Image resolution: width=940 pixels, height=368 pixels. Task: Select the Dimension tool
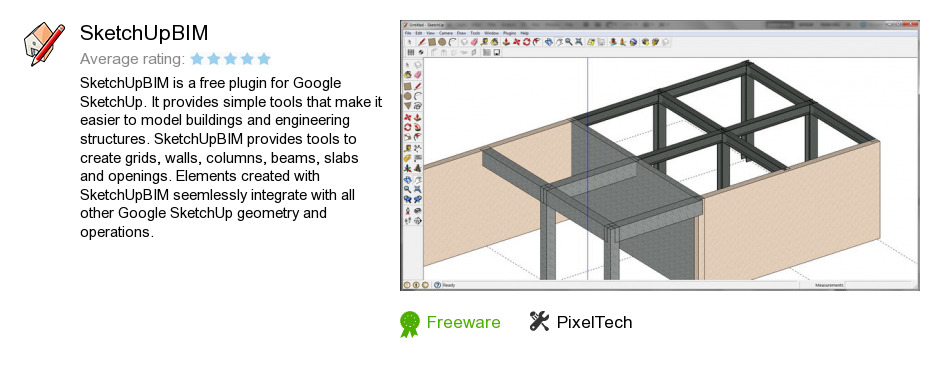click(418, 148)
